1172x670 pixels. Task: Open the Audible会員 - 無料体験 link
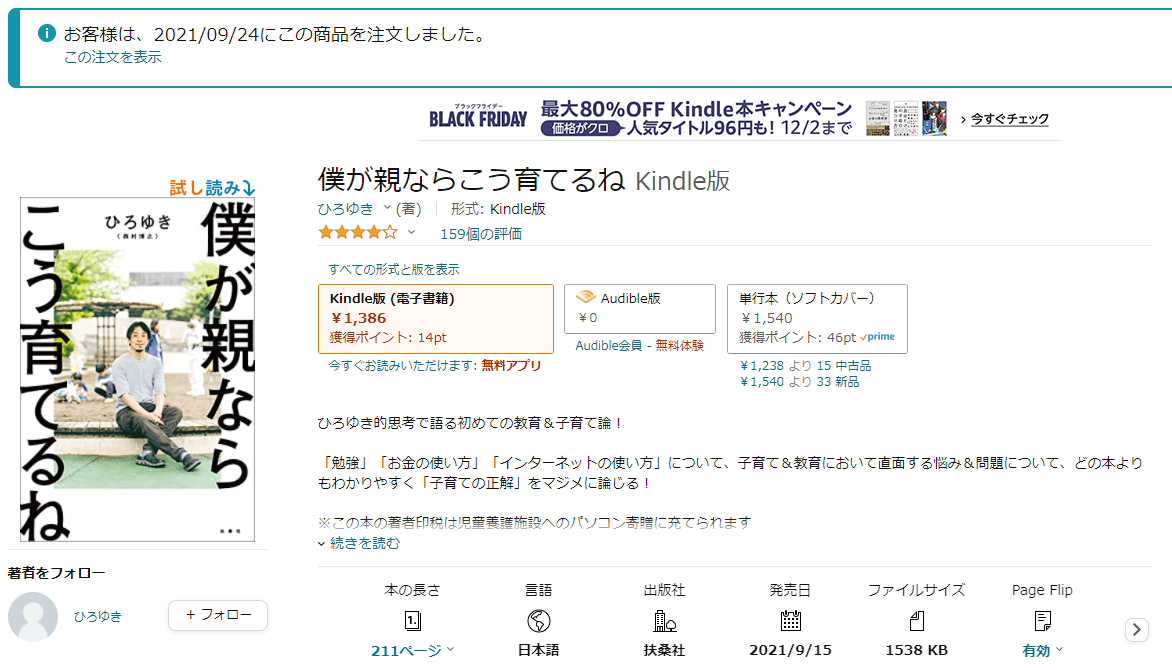click(x=640, y=345)
